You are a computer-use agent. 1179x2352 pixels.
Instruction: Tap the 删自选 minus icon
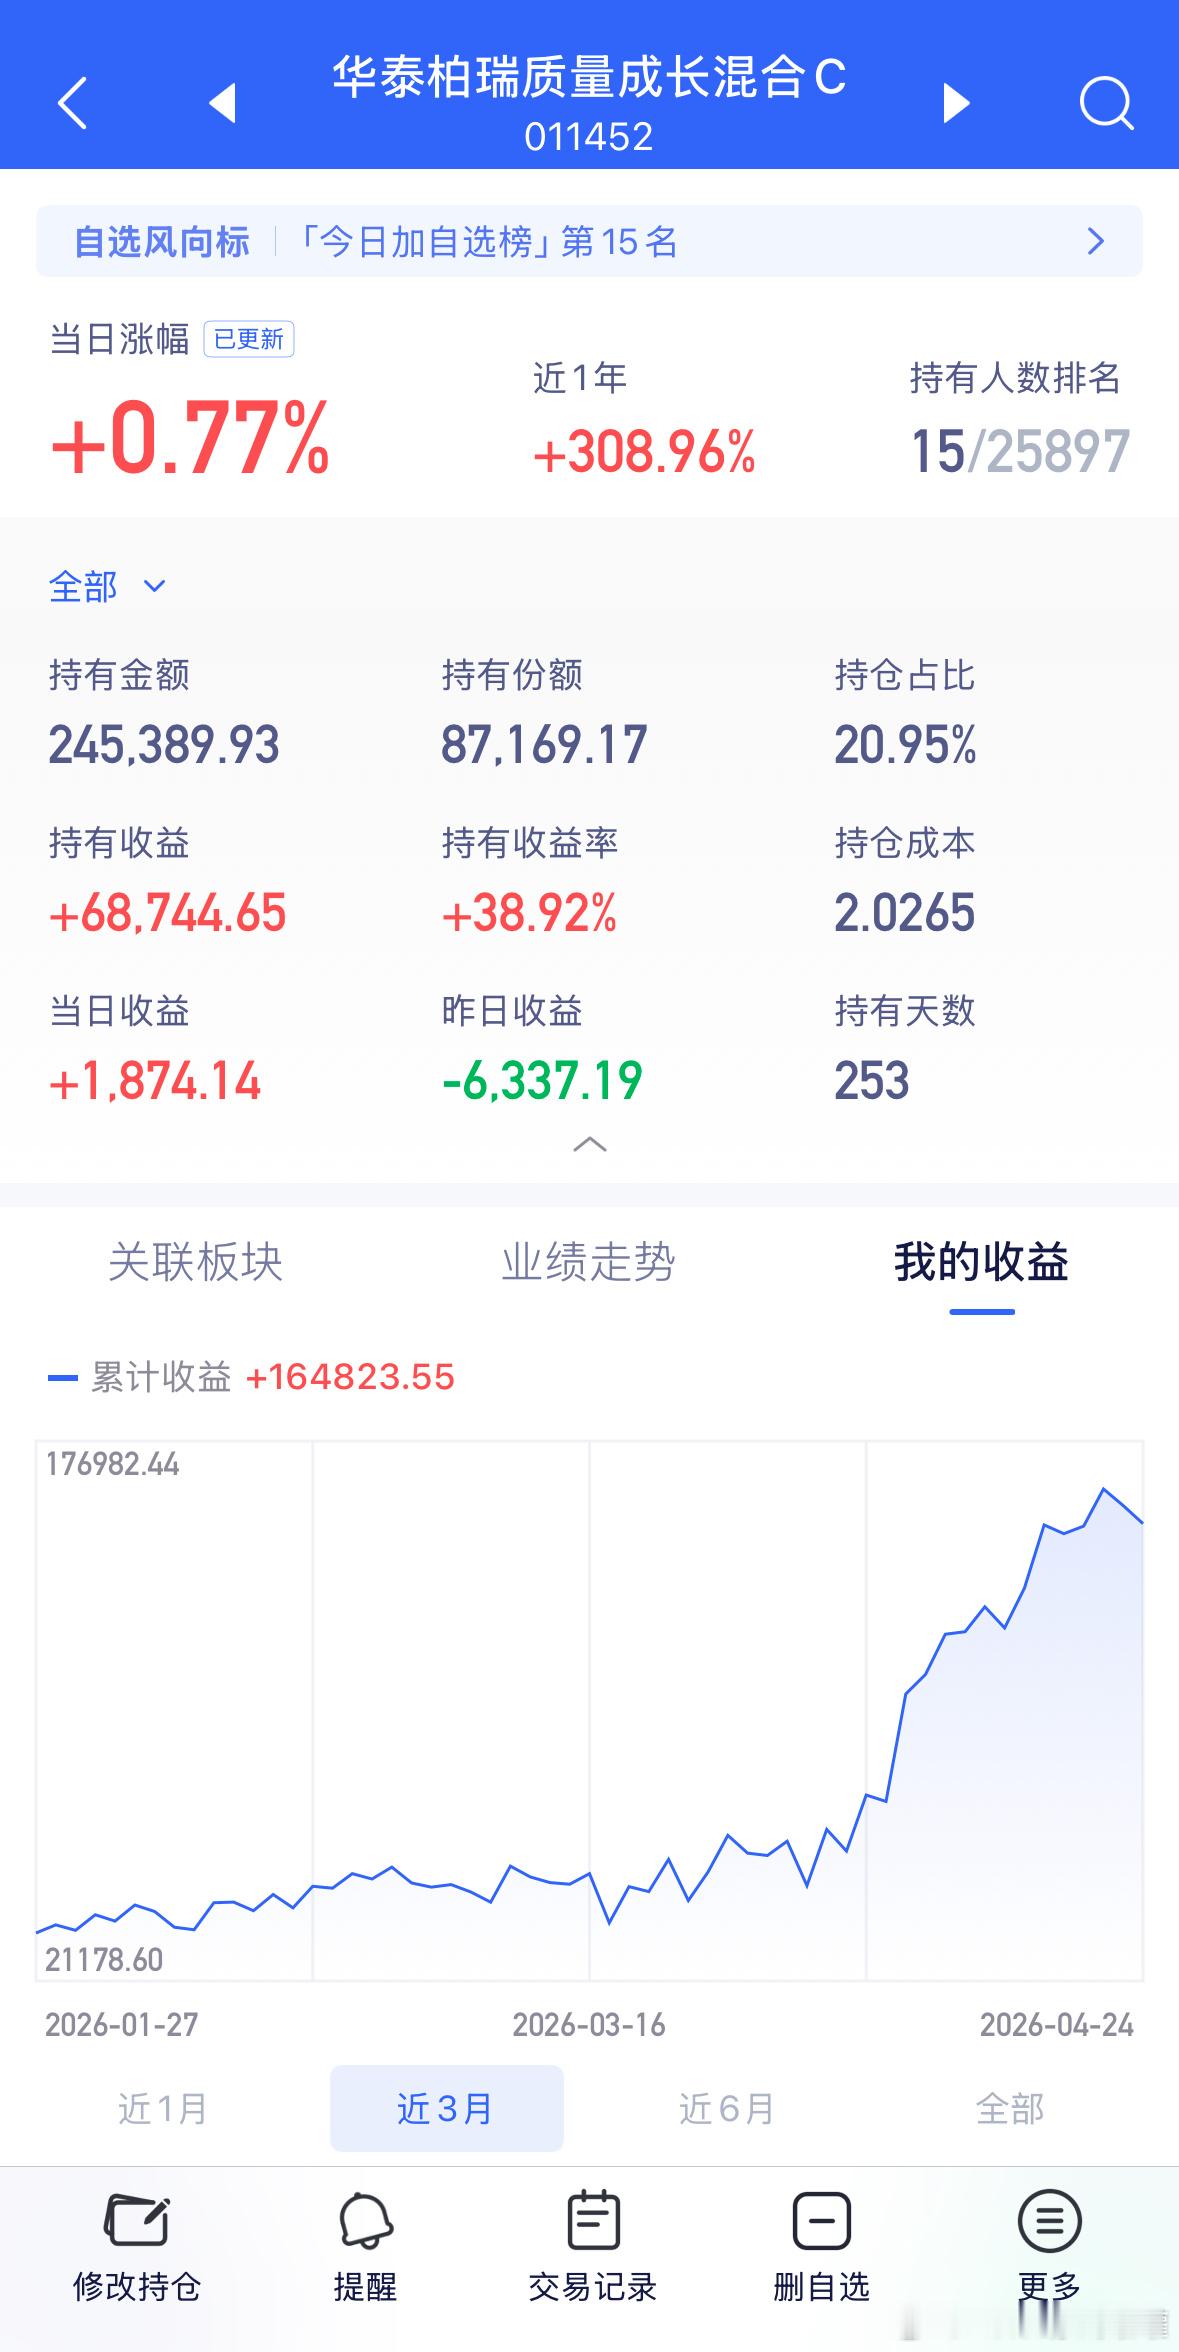[821, 2221]
